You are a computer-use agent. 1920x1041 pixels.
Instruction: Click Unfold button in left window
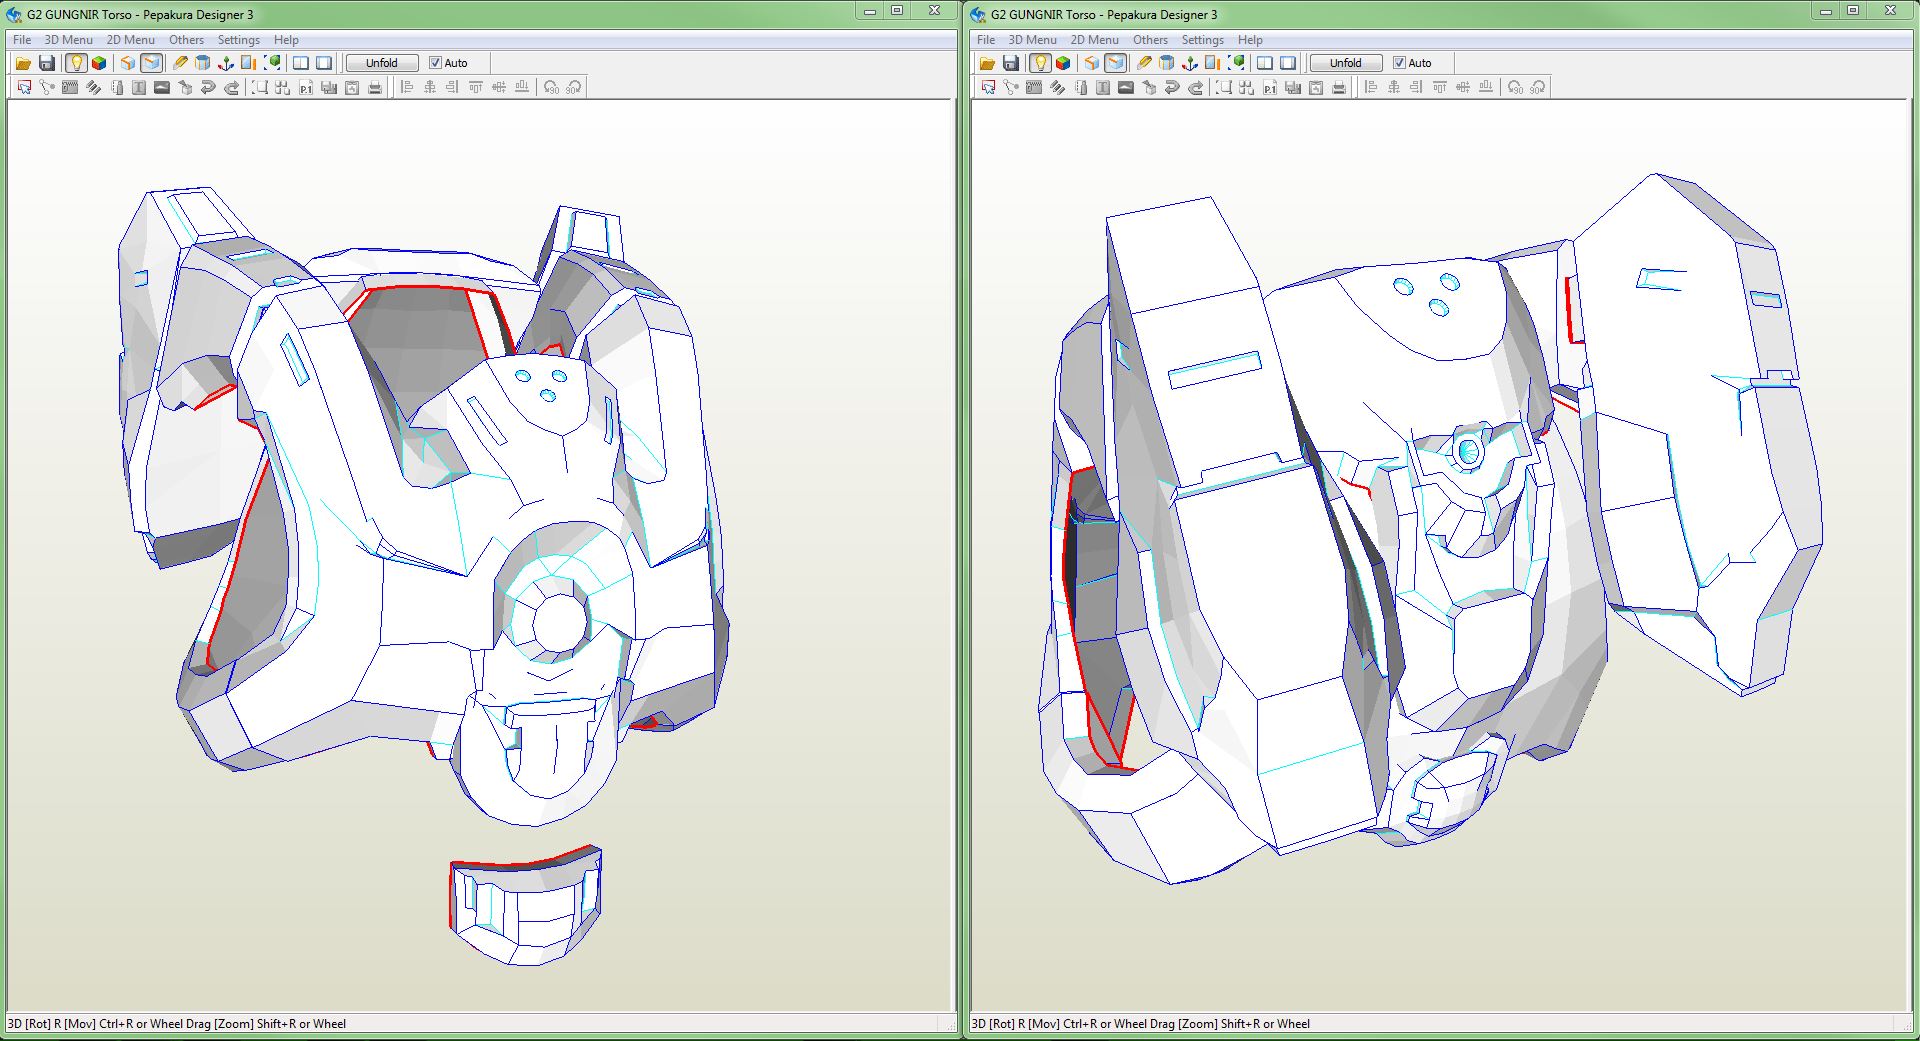[382, 63]
